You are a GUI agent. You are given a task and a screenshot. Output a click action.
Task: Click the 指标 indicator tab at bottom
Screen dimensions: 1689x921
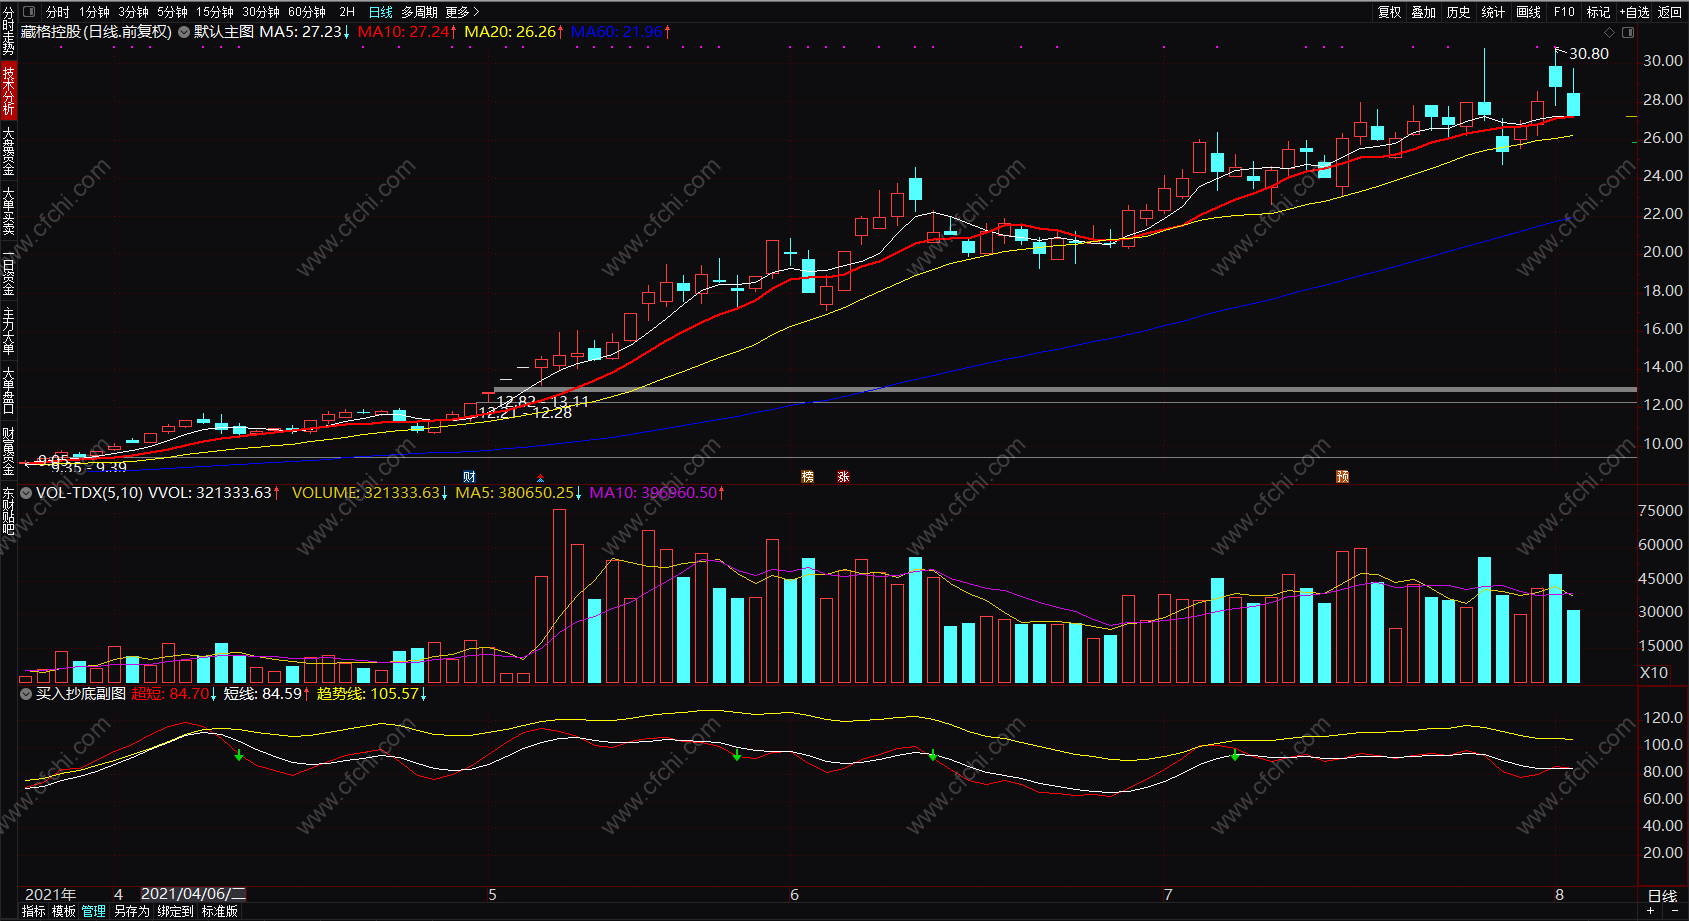[34, 911]
